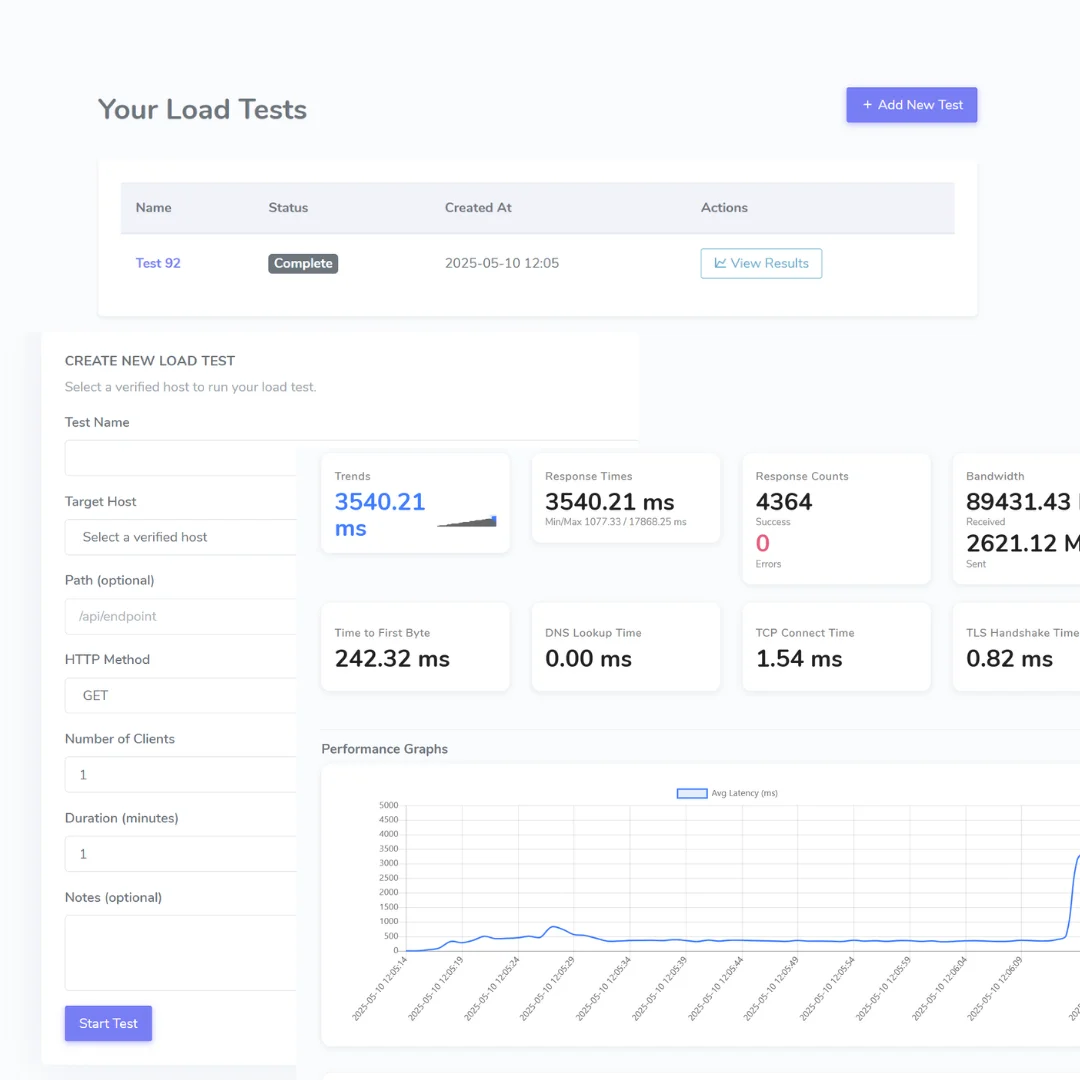This screenshot has width=1080, height=1080.
Task: Click the Performance Graphs heading
Action: point(384,749)
